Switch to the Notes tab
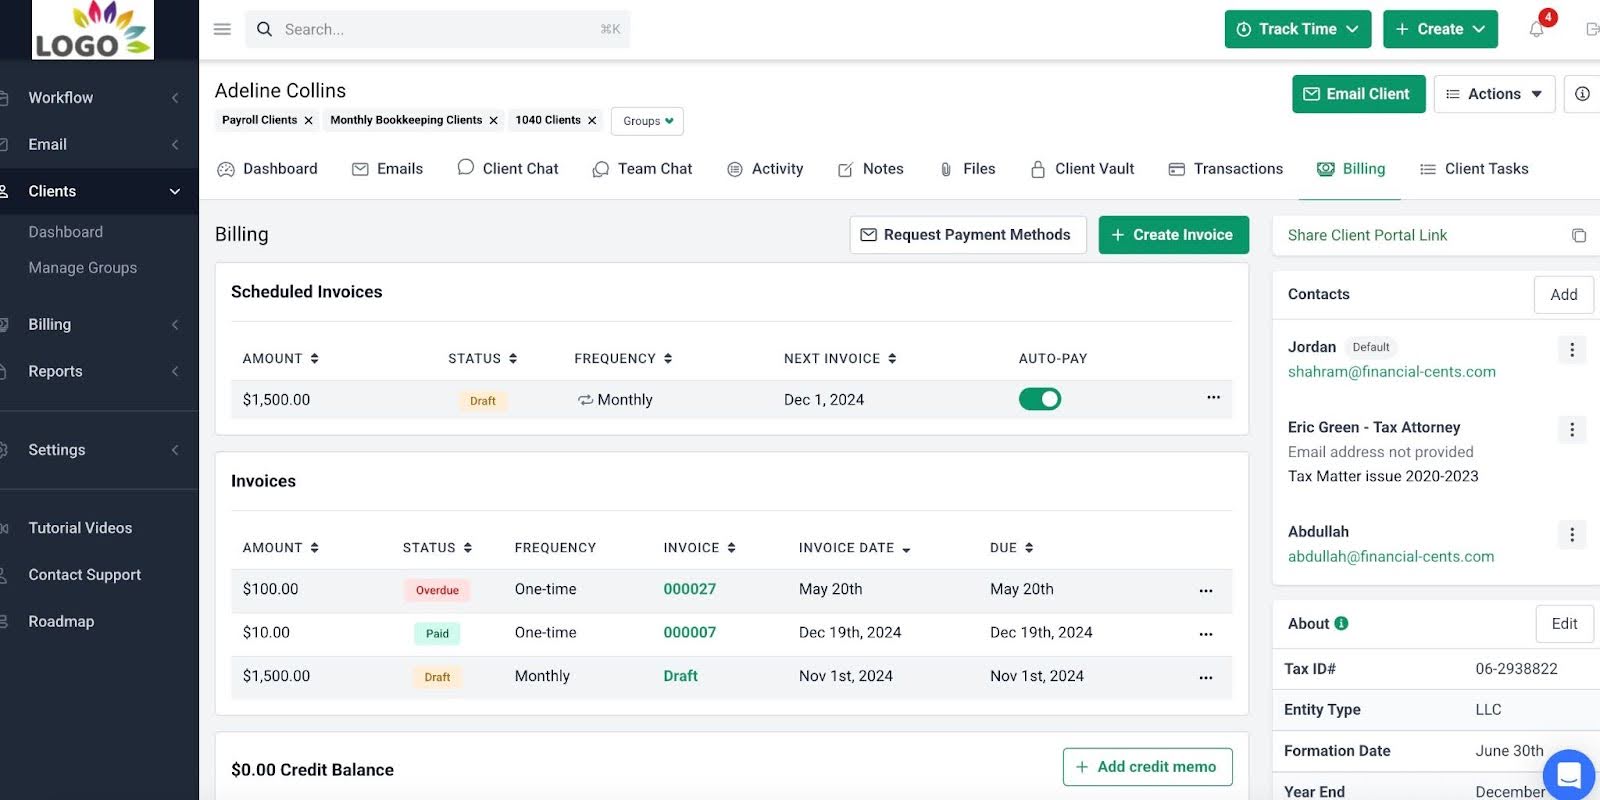 pos(870,169)
